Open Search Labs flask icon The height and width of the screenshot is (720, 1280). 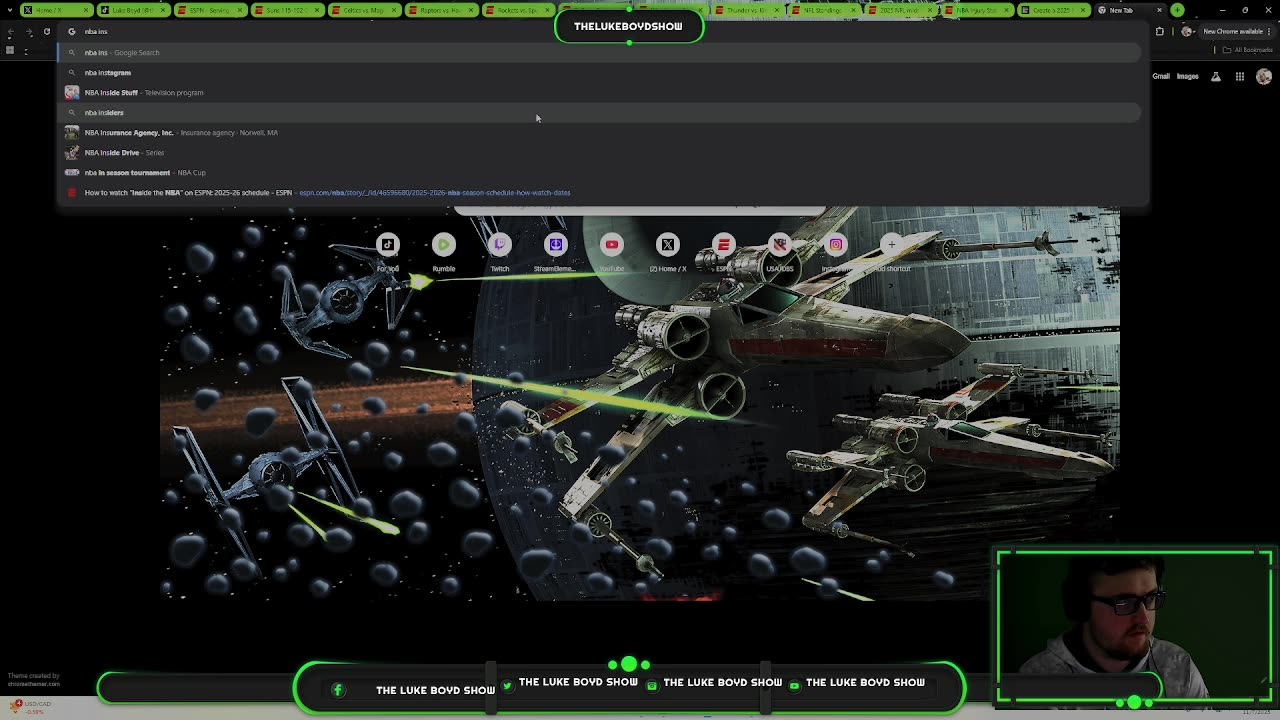point(1216,76)
